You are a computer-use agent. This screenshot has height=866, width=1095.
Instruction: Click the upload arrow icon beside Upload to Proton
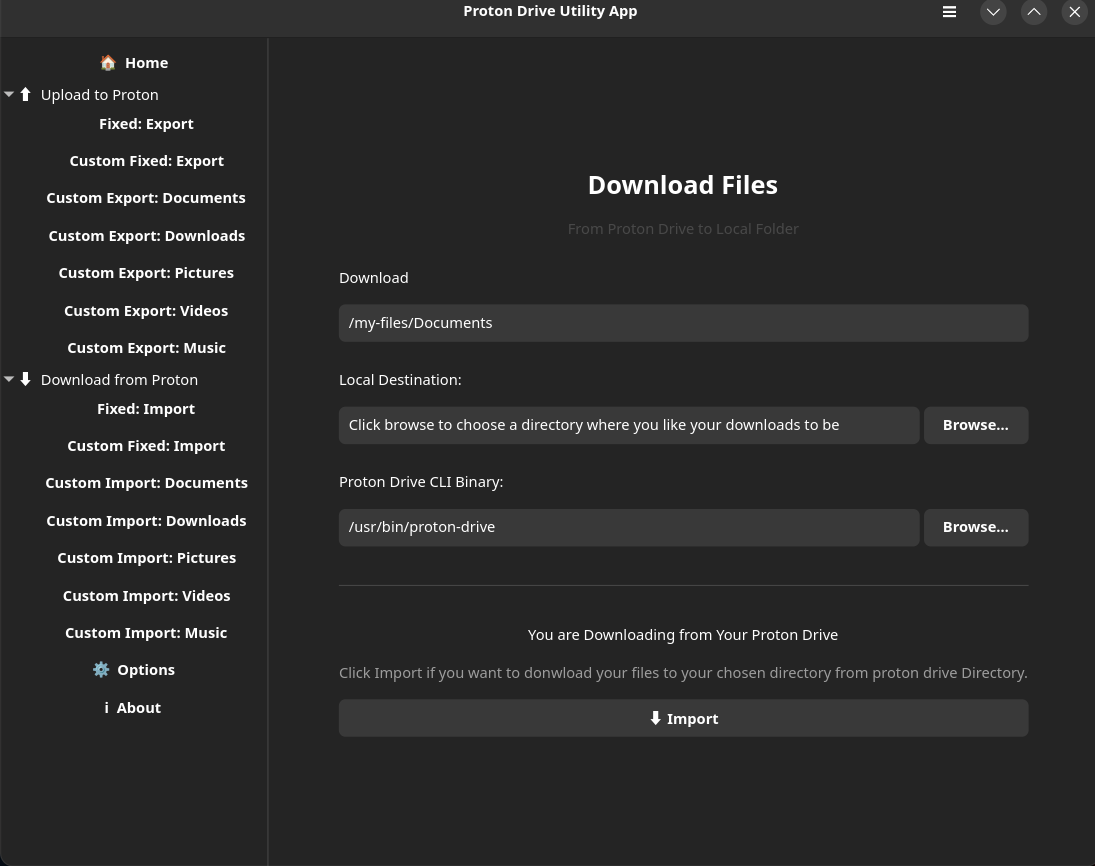(25, 94)
